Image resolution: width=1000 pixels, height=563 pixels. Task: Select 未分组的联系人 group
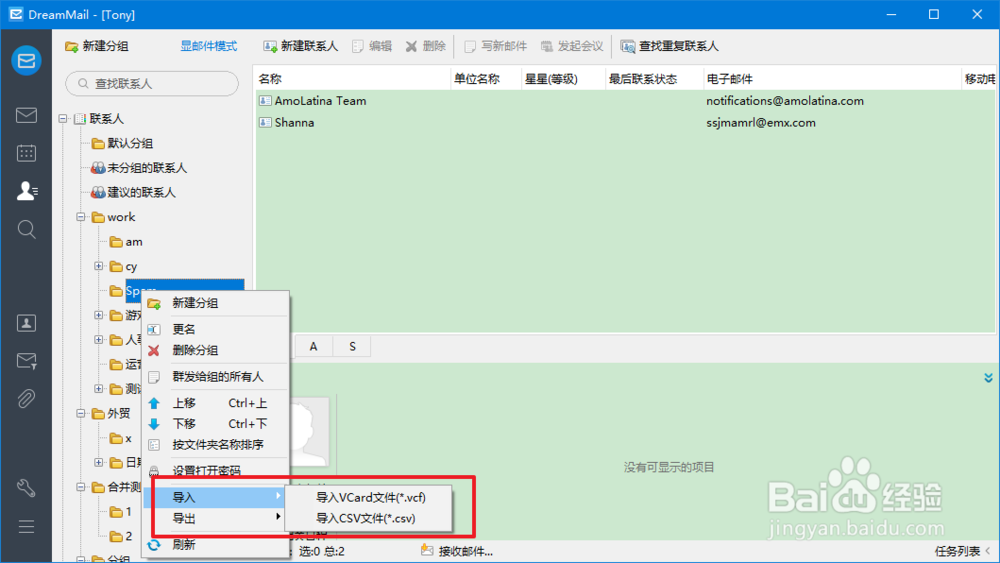coord(139,168)
